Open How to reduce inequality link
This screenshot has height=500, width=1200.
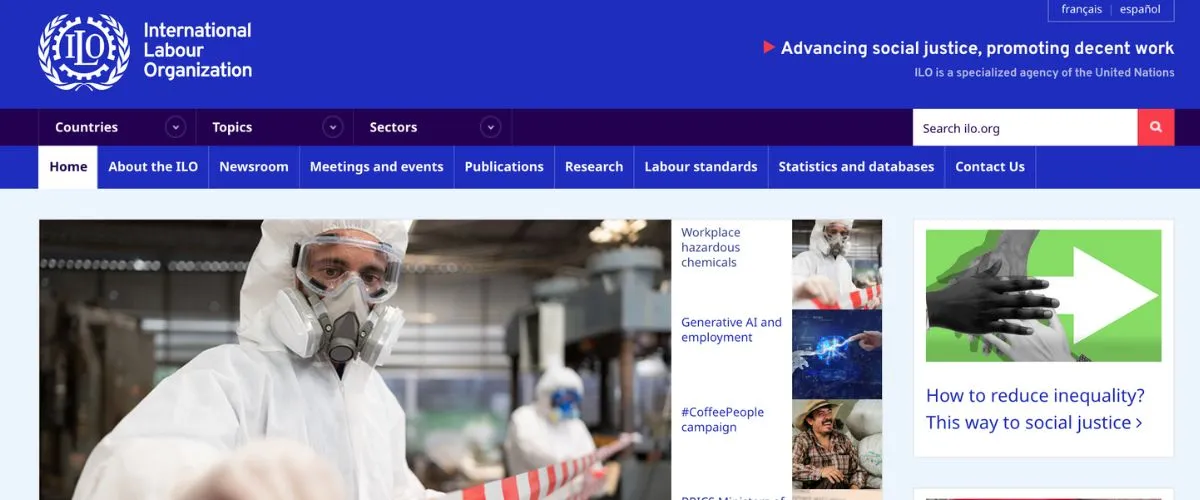pyautogui.click(x=1035, y=409)
